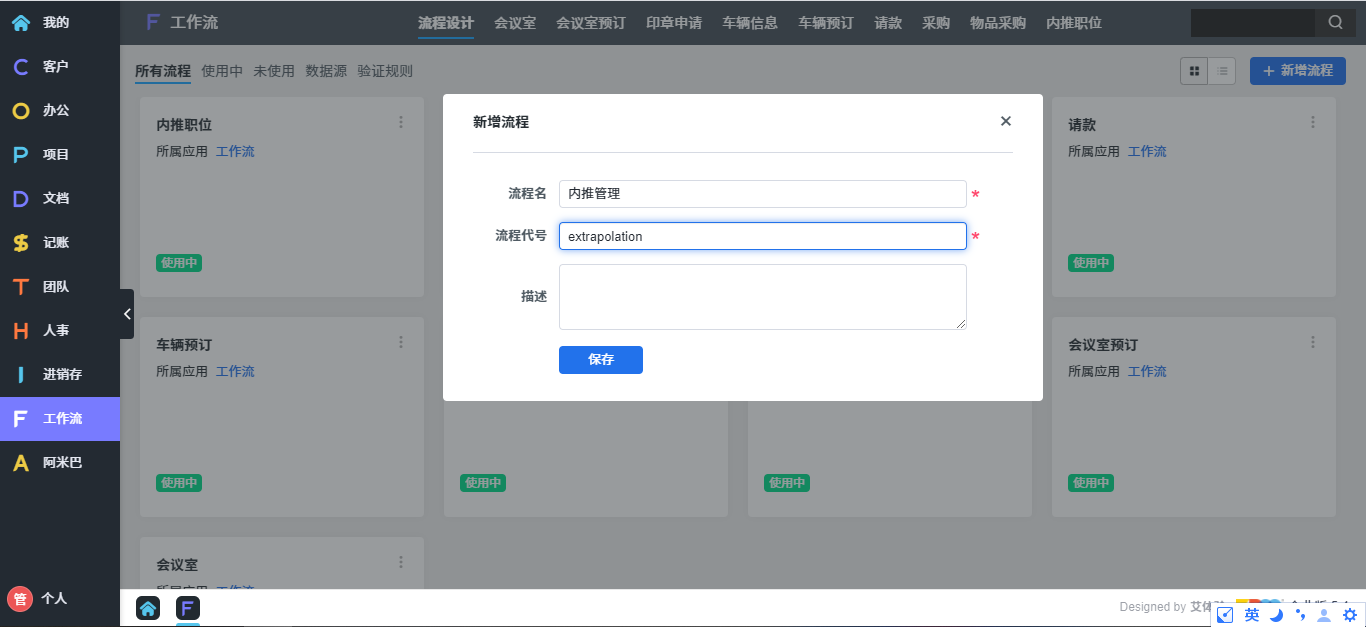Screen dimensions: 1366x627
Task: Close the 新增流程 dialog
Action: [1005, 121]
